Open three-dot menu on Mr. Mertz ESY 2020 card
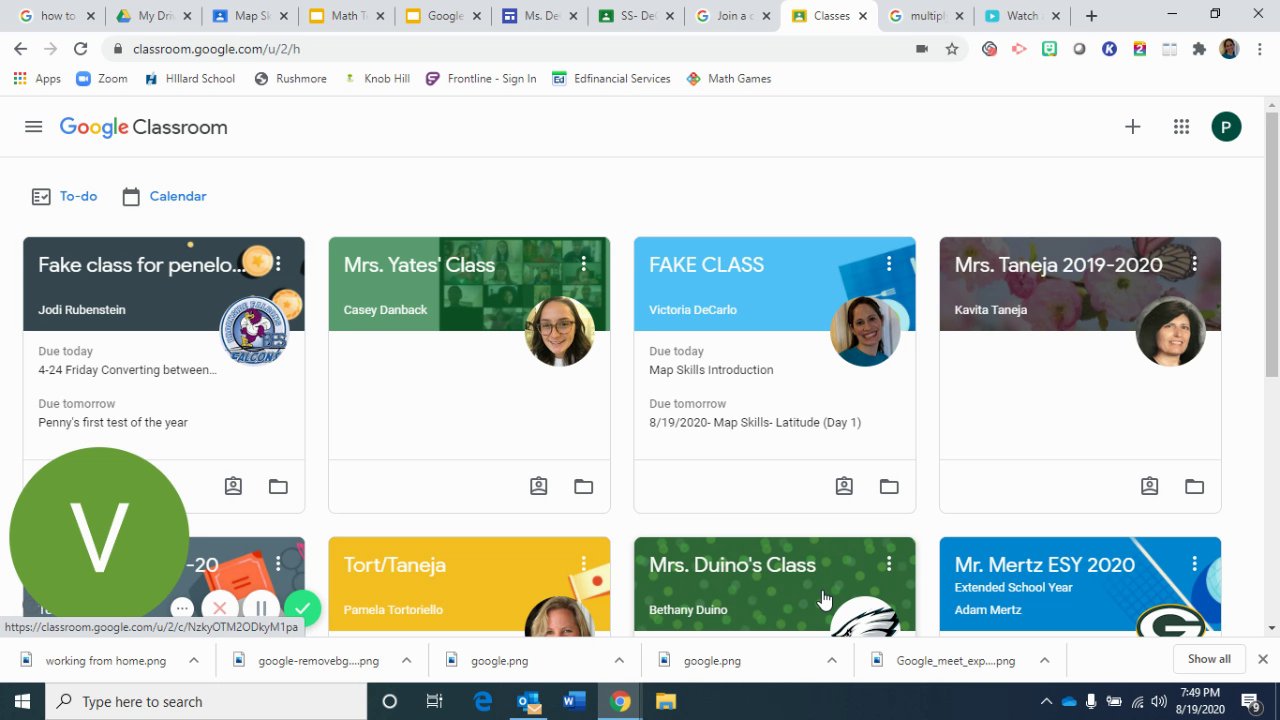 1194,564
